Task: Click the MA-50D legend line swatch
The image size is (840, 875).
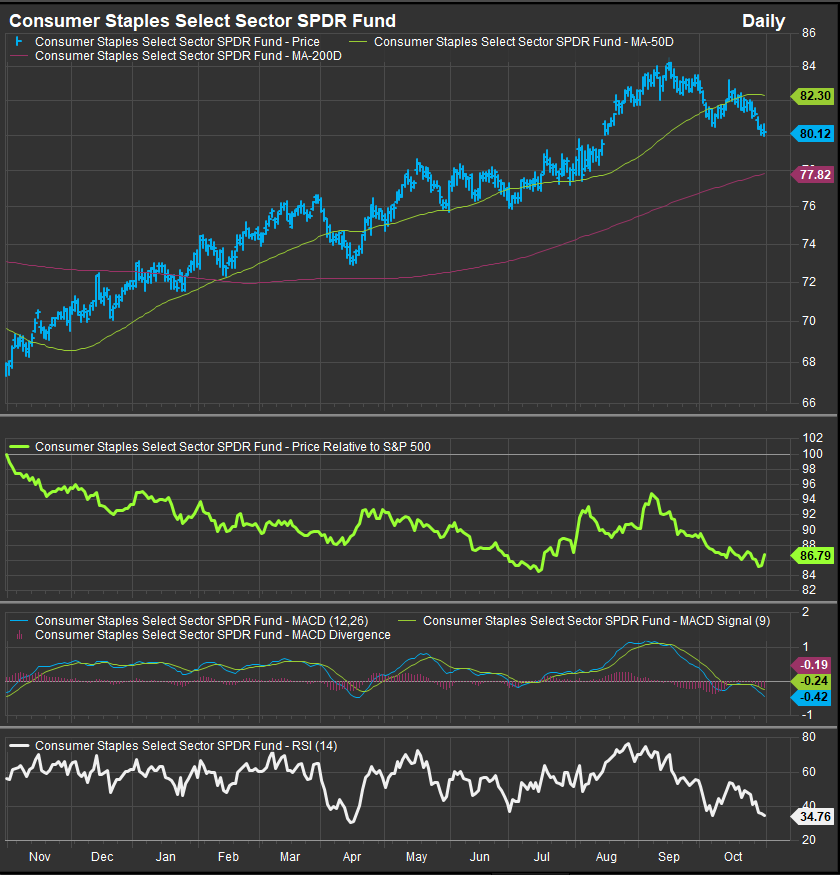Action: [x=358, y=42]
